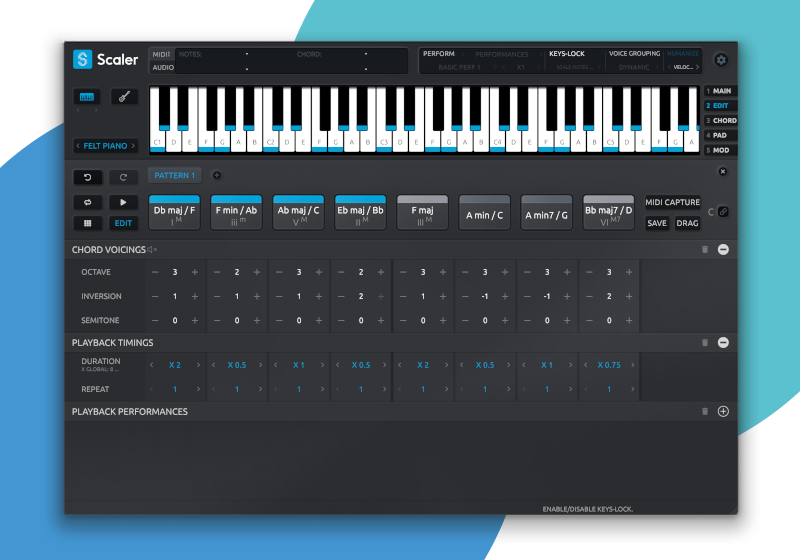Click the link icon beside DRAG
Screen dimensions: 800x560
(x=723, y=212)
